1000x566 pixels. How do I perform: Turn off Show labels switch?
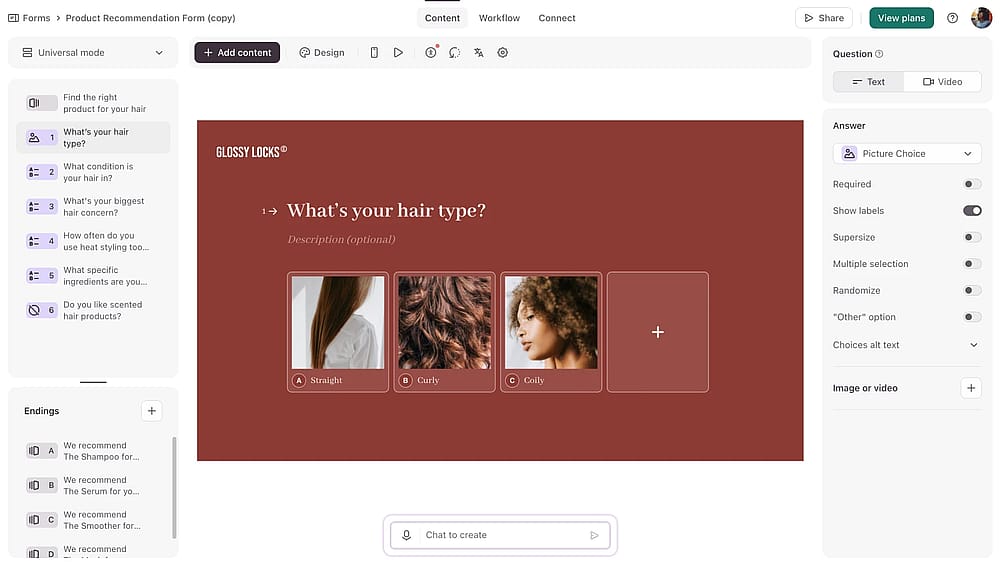[972, 211]
